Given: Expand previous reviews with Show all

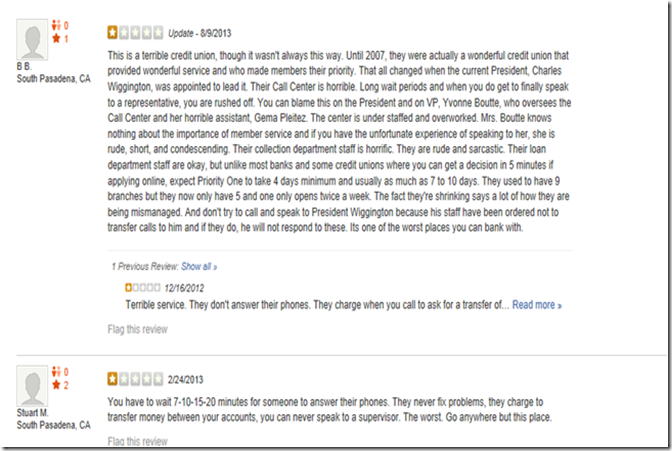Looking at the screenshot, I should (x=199, y=267).
